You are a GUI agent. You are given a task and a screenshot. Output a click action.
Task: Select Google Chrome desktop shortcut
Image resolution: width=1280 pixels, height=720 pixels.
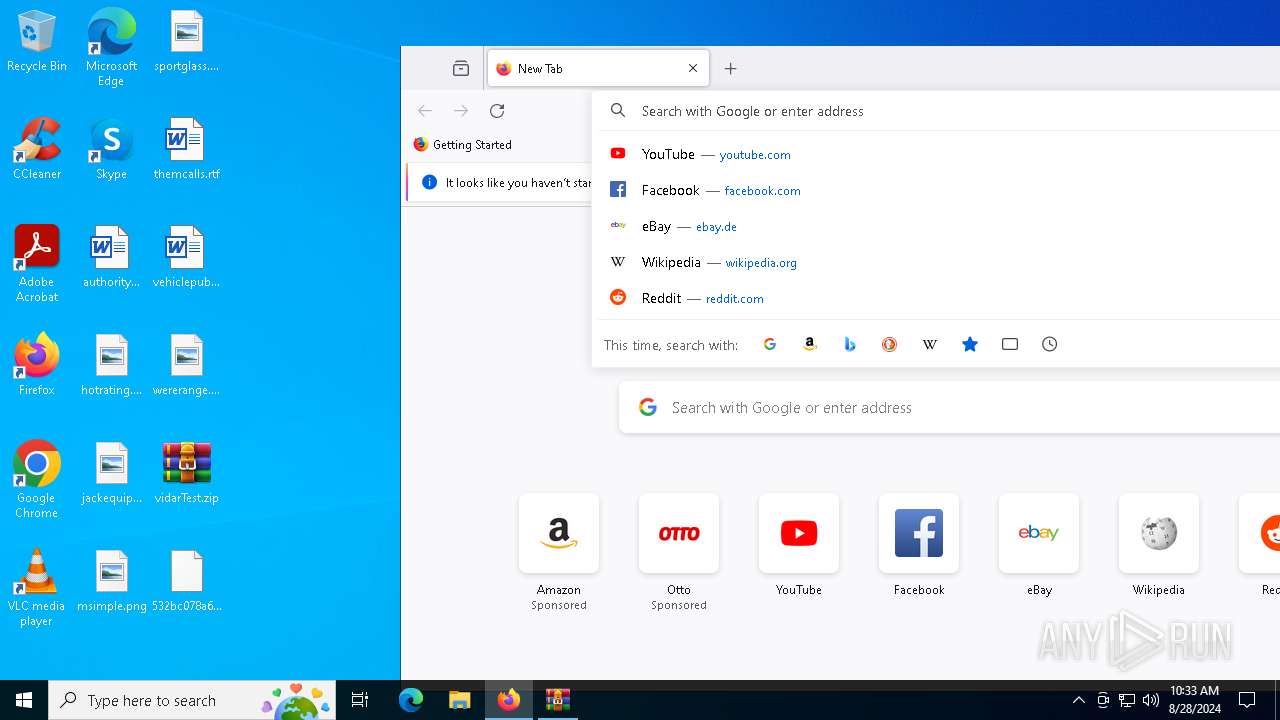pyautogui.click(x=37, y=480)
